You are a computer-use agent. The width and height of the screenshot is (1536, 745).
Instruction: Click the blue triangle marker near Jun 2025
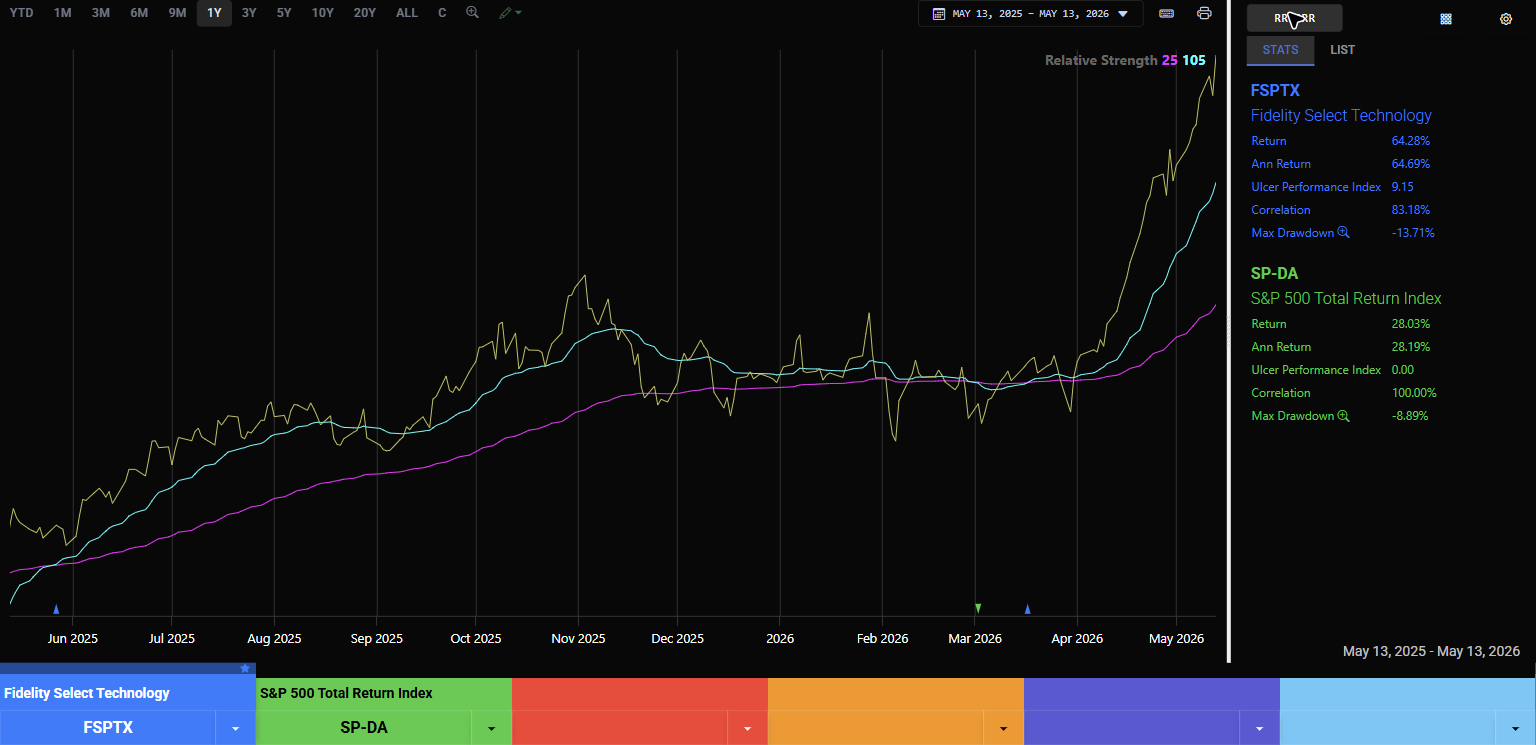(56, 608)
